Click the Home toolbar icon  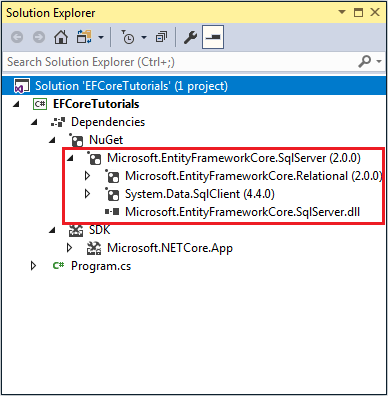point(61,37)
